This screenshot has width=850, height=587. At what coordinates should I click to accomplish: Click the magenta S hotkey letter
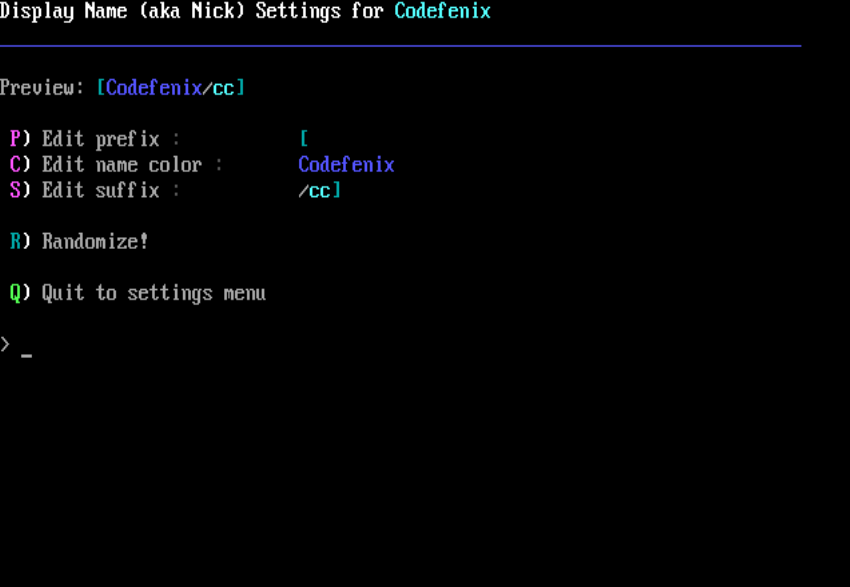click(14, 190)
